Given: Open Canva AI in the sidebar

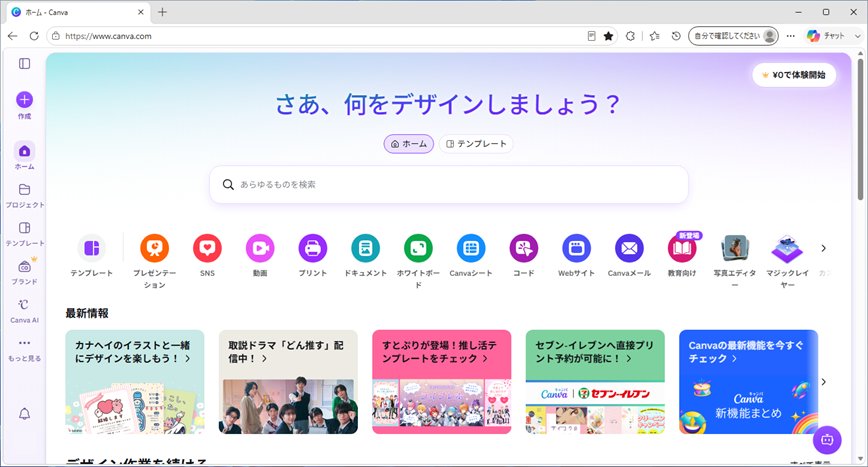Looking at the screenshot, I should pyautogui.click(x=24, y=311).
